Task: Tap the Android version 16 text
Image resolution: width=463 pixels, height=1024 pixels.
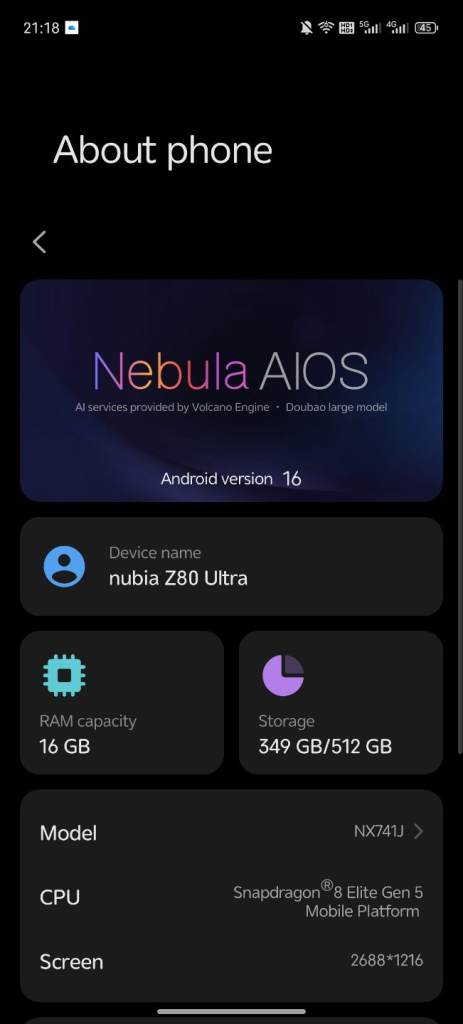Action: pyautogui.click(x=231, y=479)
